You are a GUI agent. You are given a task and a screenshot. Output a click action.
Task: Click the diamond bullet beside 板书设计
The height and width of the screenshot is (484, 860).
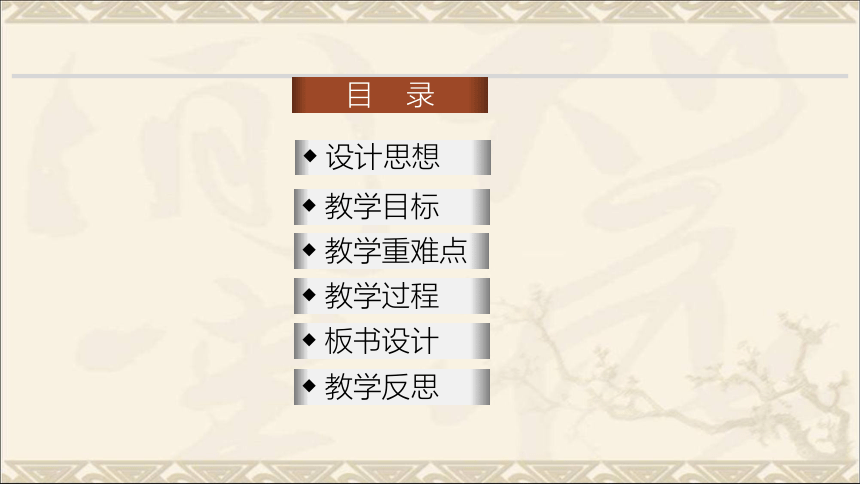(309, 340)
